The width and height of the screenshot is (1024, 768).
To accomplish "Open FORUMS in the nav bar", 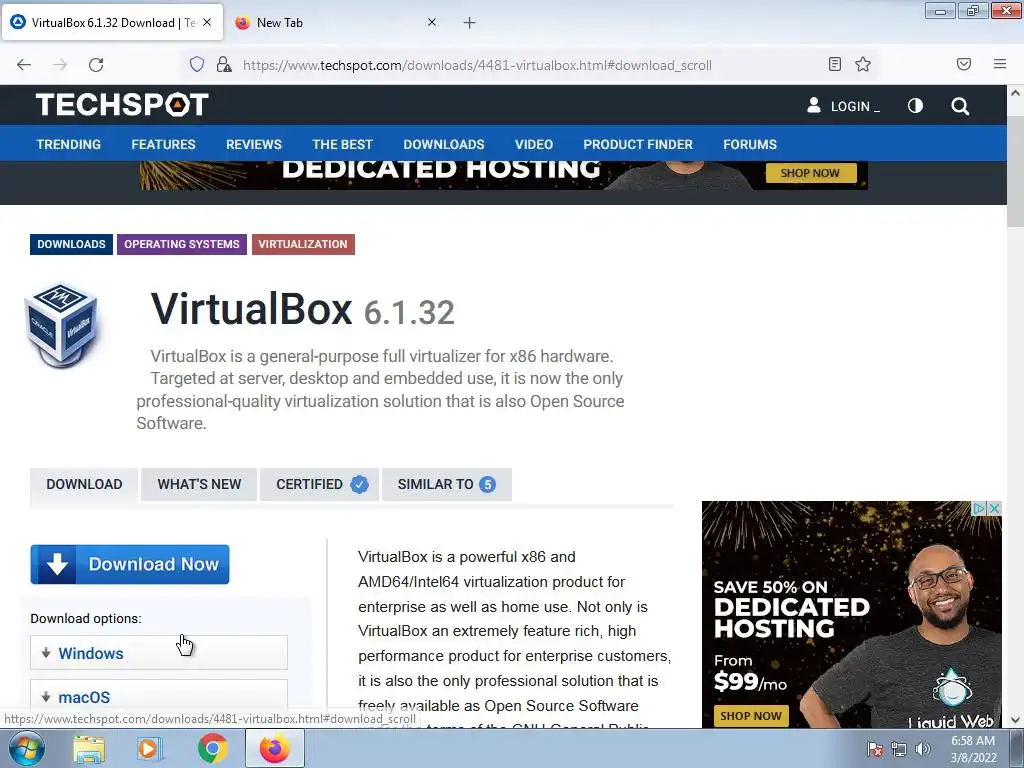I will (750, 144).
